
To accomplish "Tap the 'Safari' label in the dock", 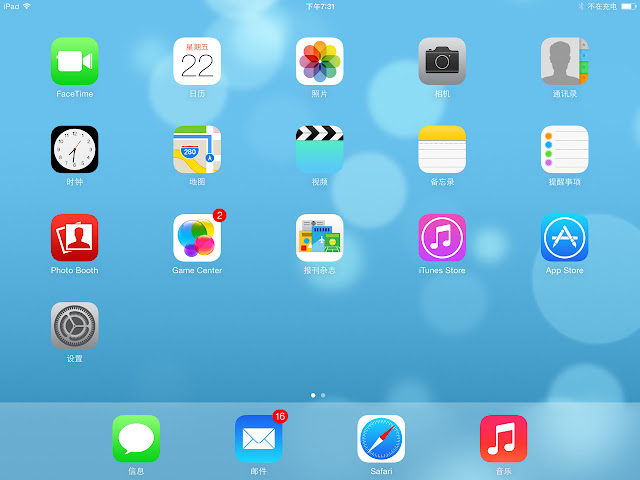I will pos(381,471).
